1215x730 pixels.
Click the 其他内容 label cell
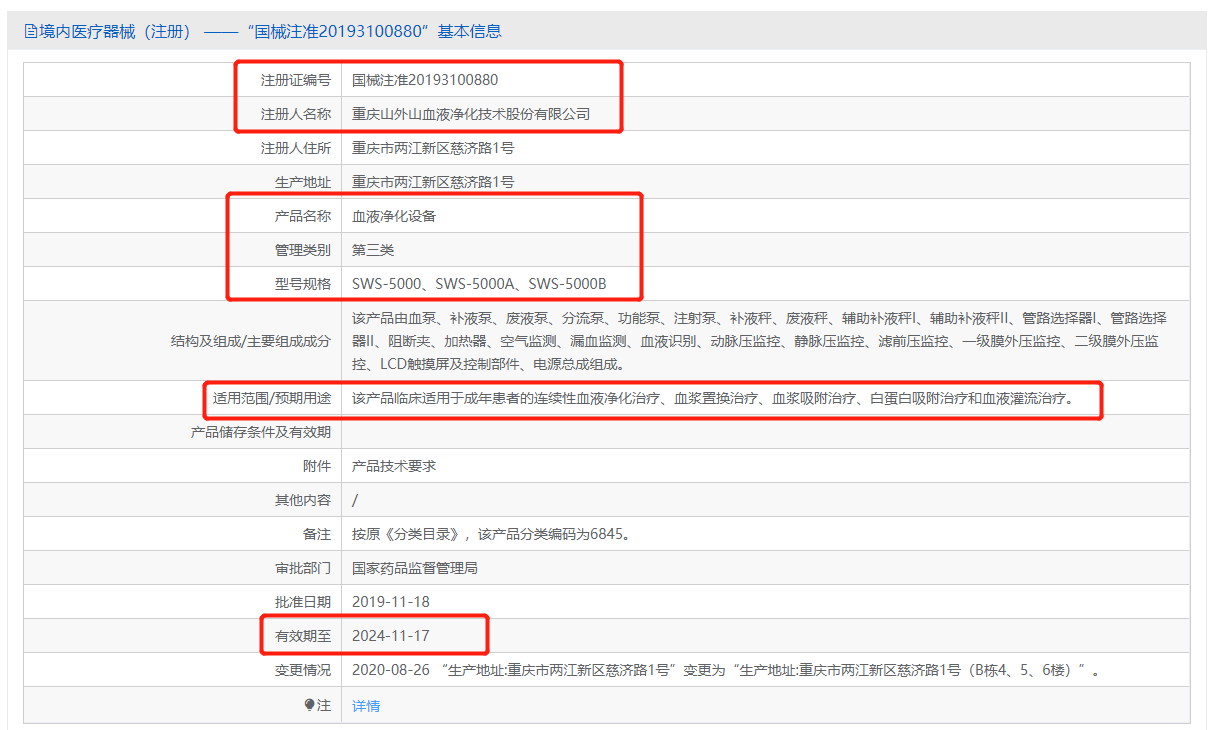183,500
